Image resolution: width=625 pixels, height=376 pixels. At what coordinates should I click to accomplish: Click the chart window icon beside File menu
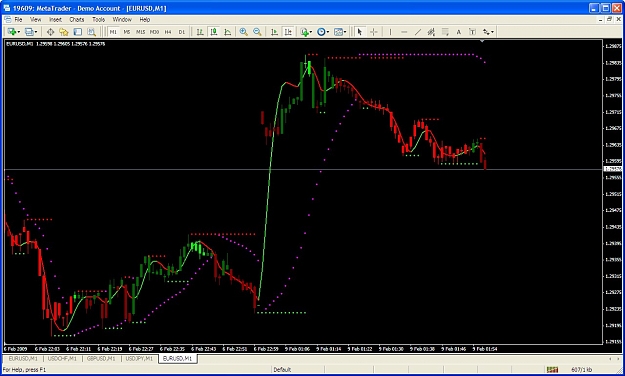pyautogui.click(x=8, y=20)
